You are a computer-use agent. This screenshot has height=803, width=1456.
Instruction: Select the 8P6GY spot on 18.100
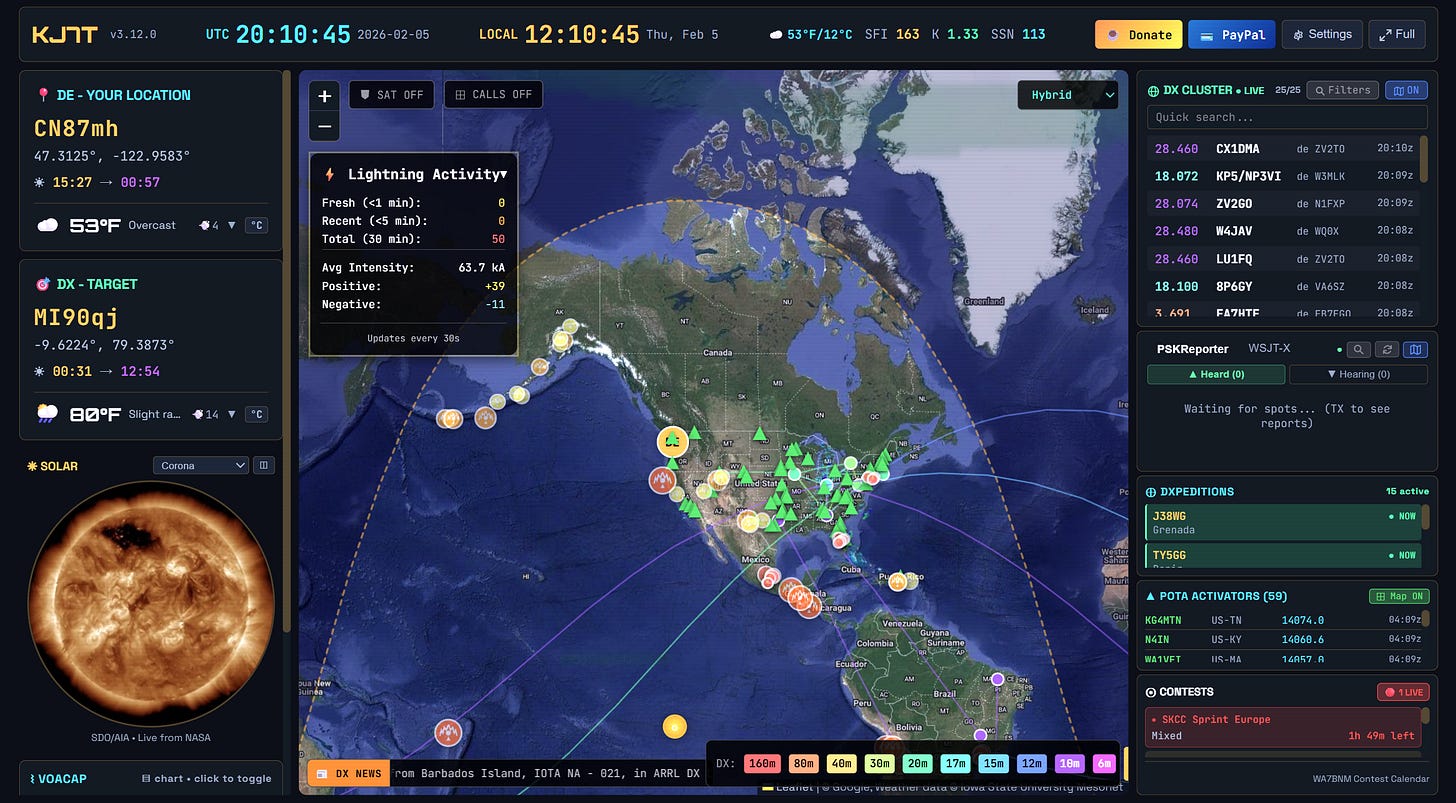pyautogui.click(x=1283, y=286)
